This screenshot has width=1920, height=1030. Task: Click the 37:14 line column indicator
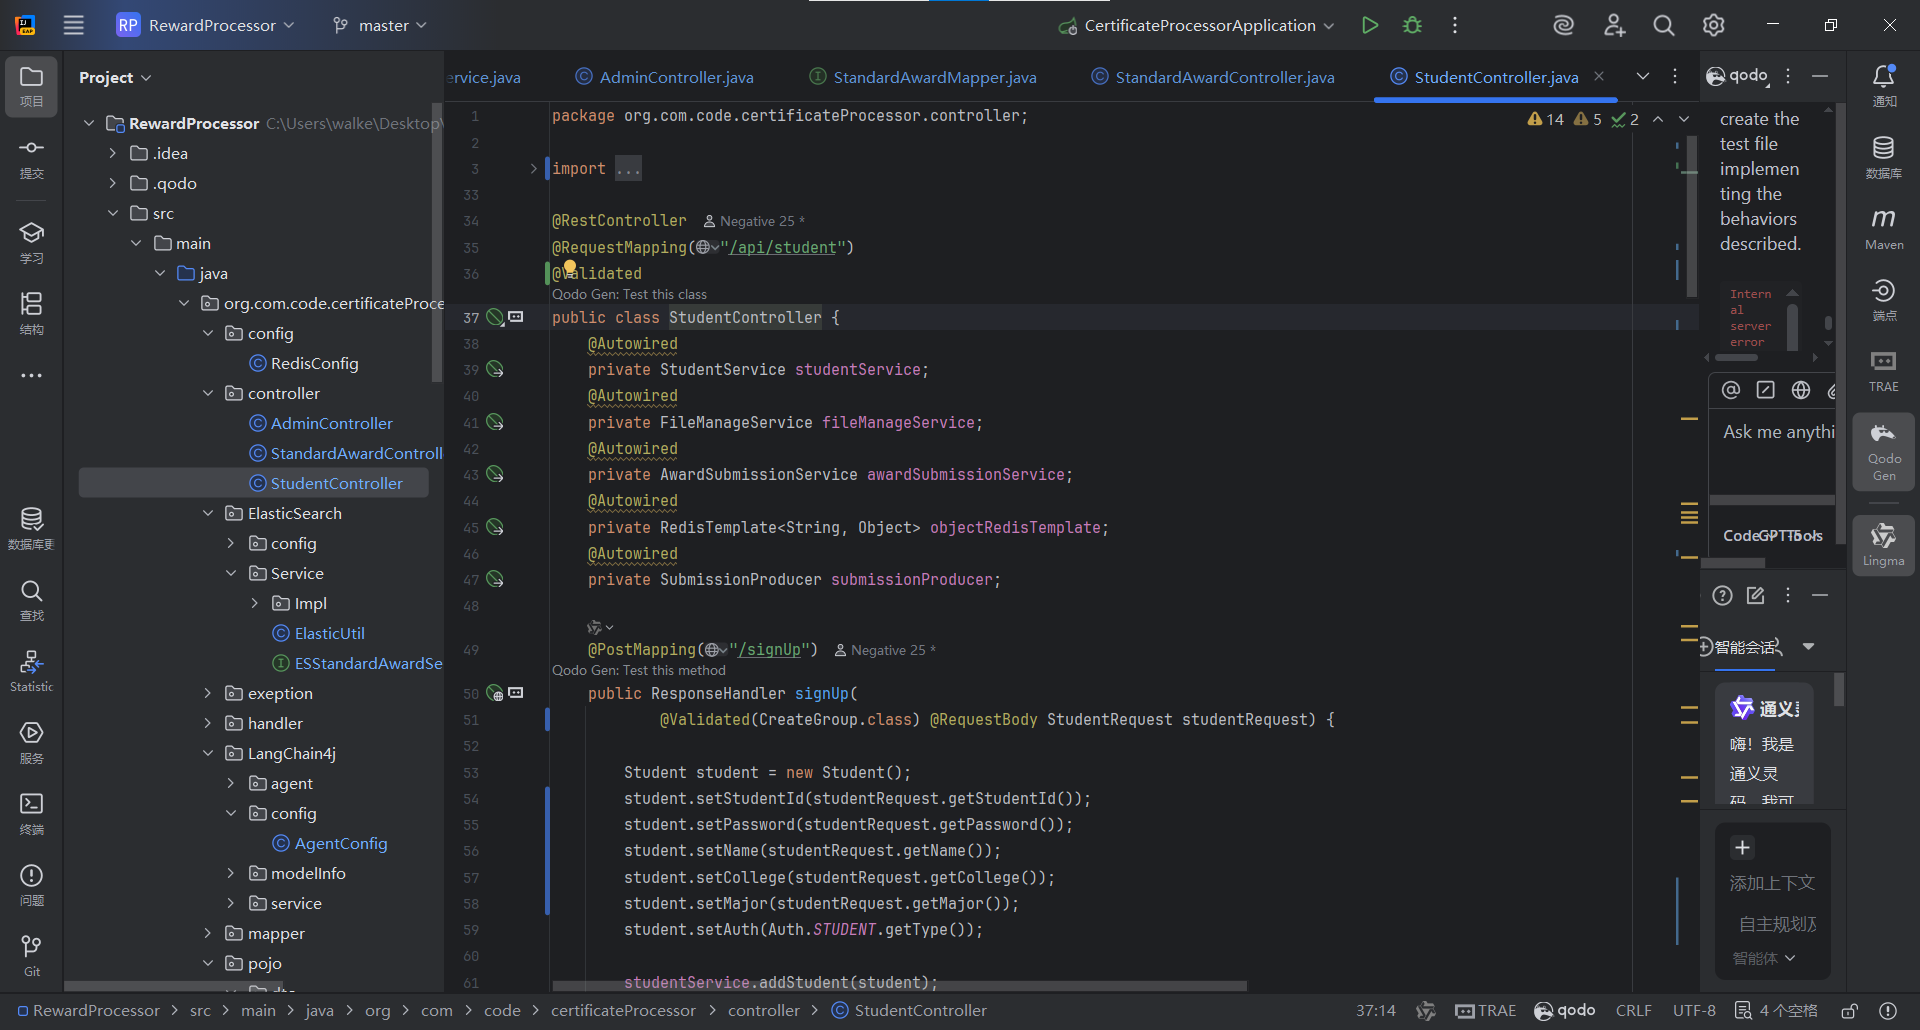coord(1375,1010)
